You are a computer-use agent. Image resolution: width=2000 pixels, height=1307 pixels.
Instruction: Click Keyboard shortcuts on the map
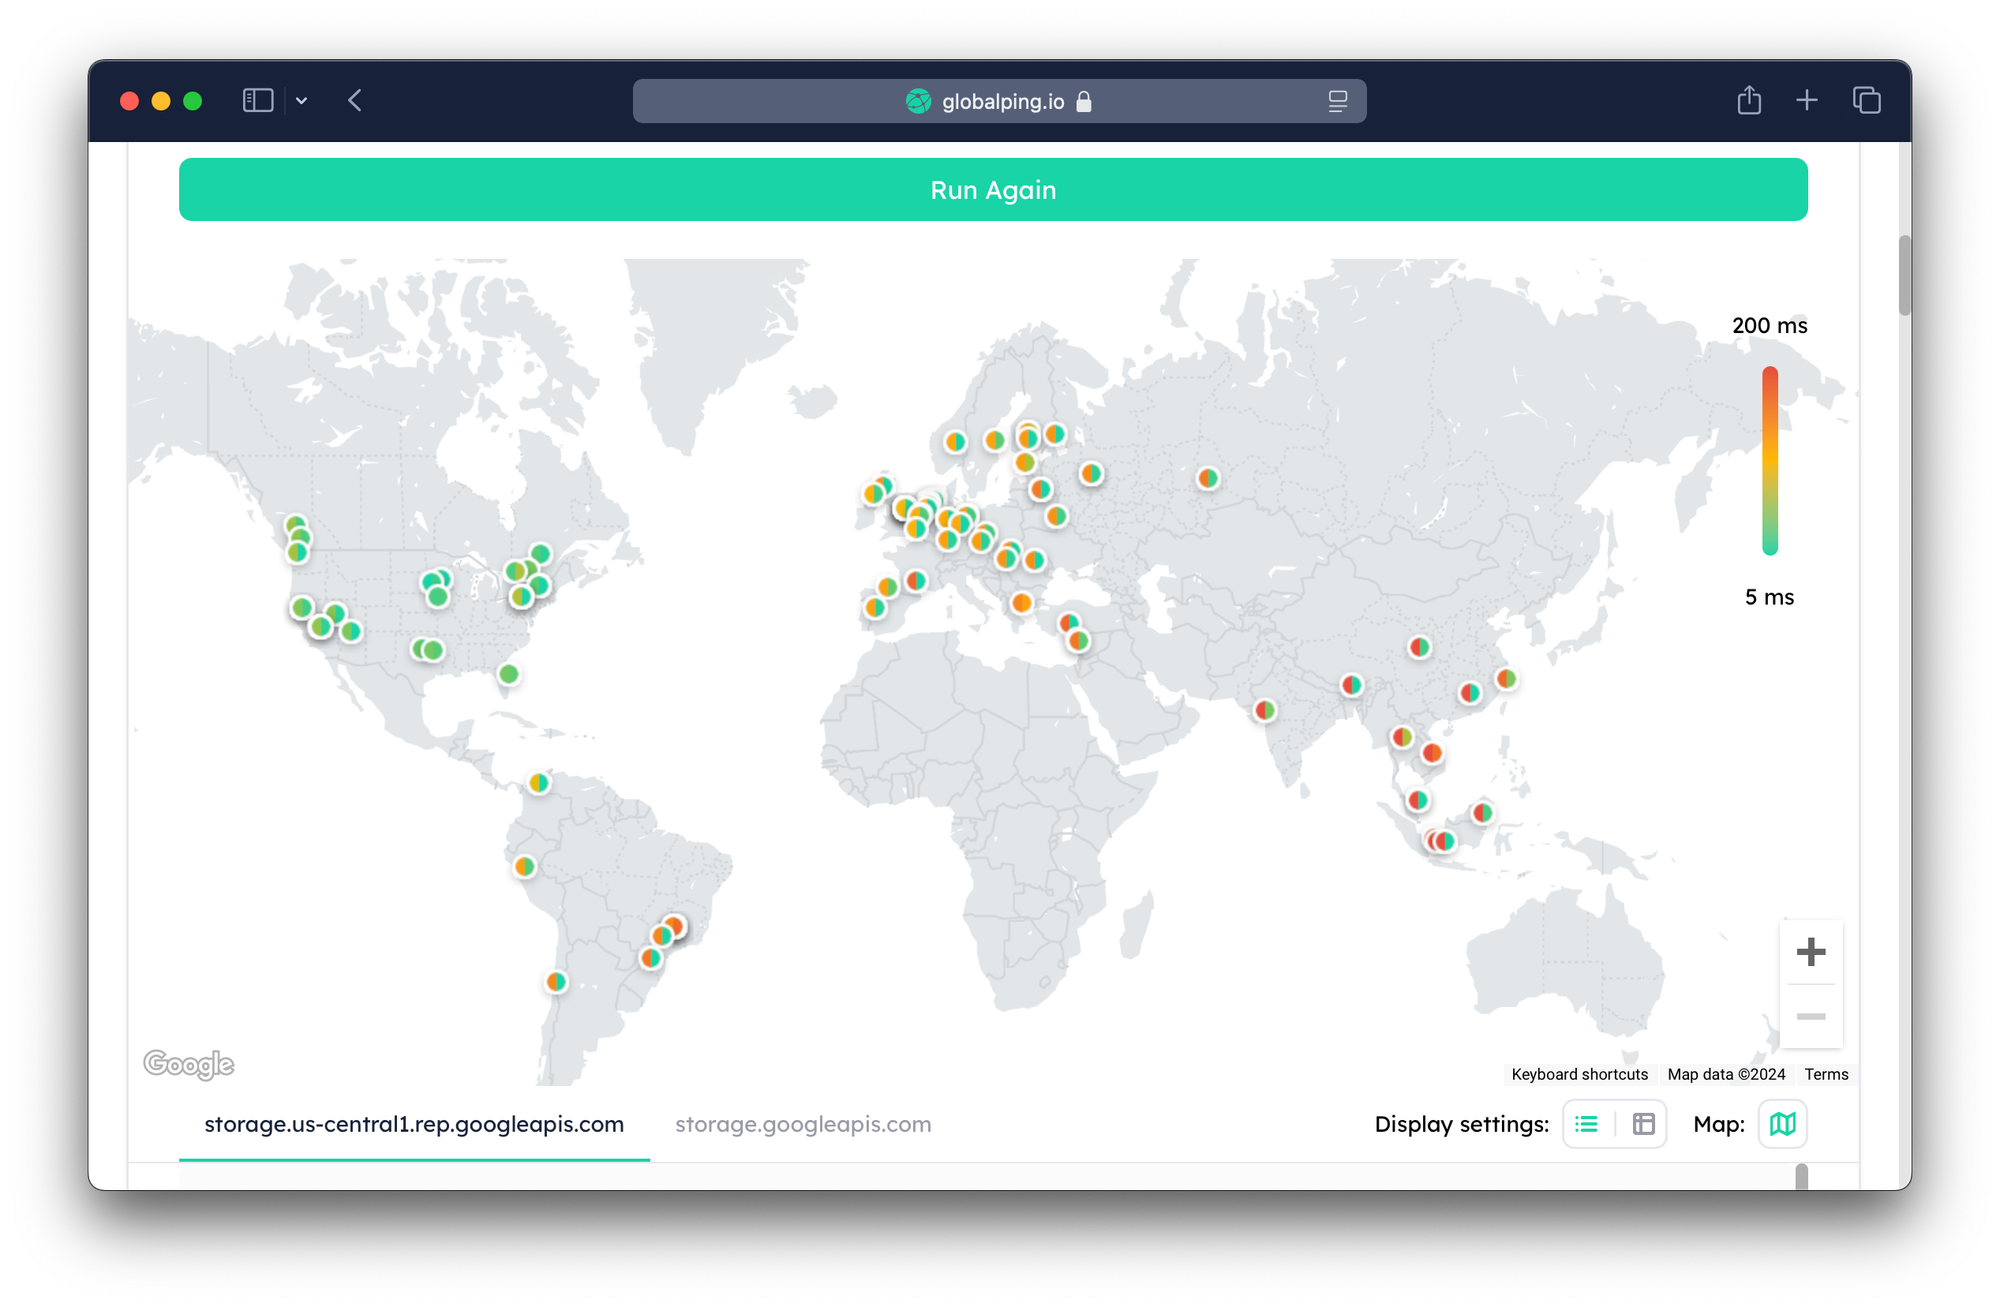(x=1579, y=1074)
